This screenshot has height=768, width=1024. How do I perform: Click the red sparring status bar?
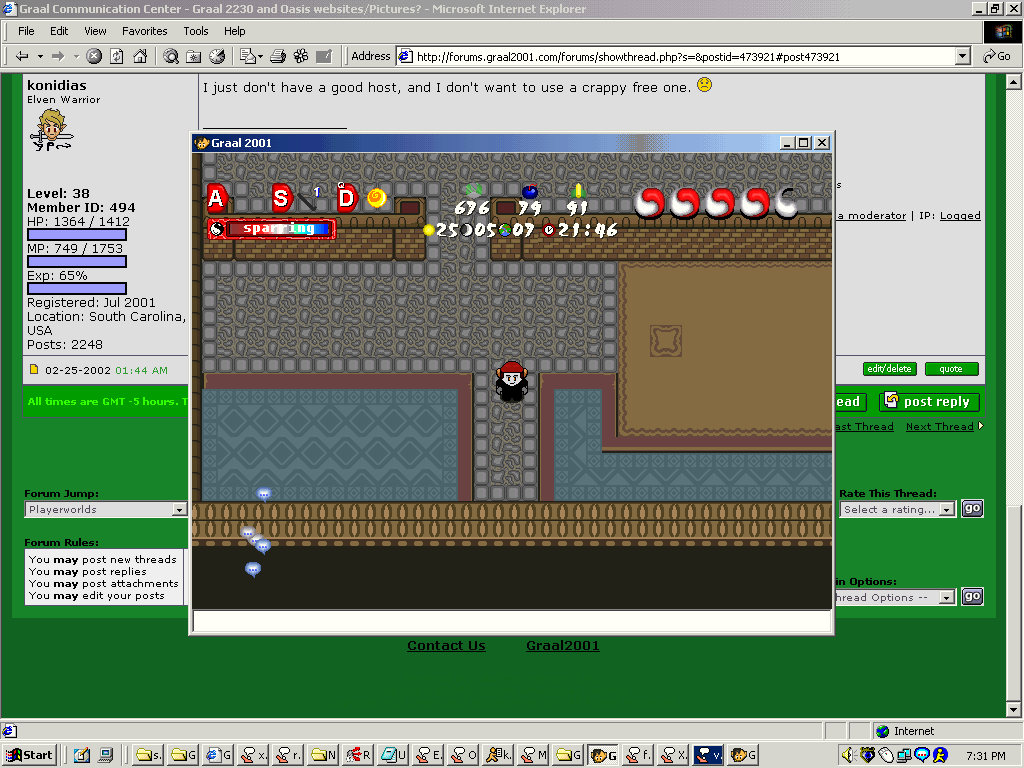(x=272, y=229)
